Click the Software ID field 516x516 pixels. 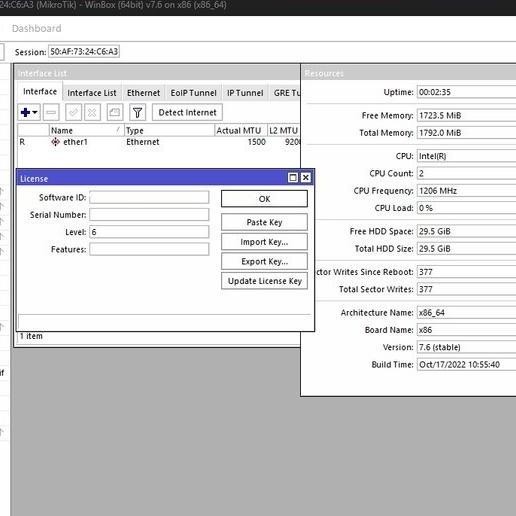pyautogui.click(x=149, y=197)
